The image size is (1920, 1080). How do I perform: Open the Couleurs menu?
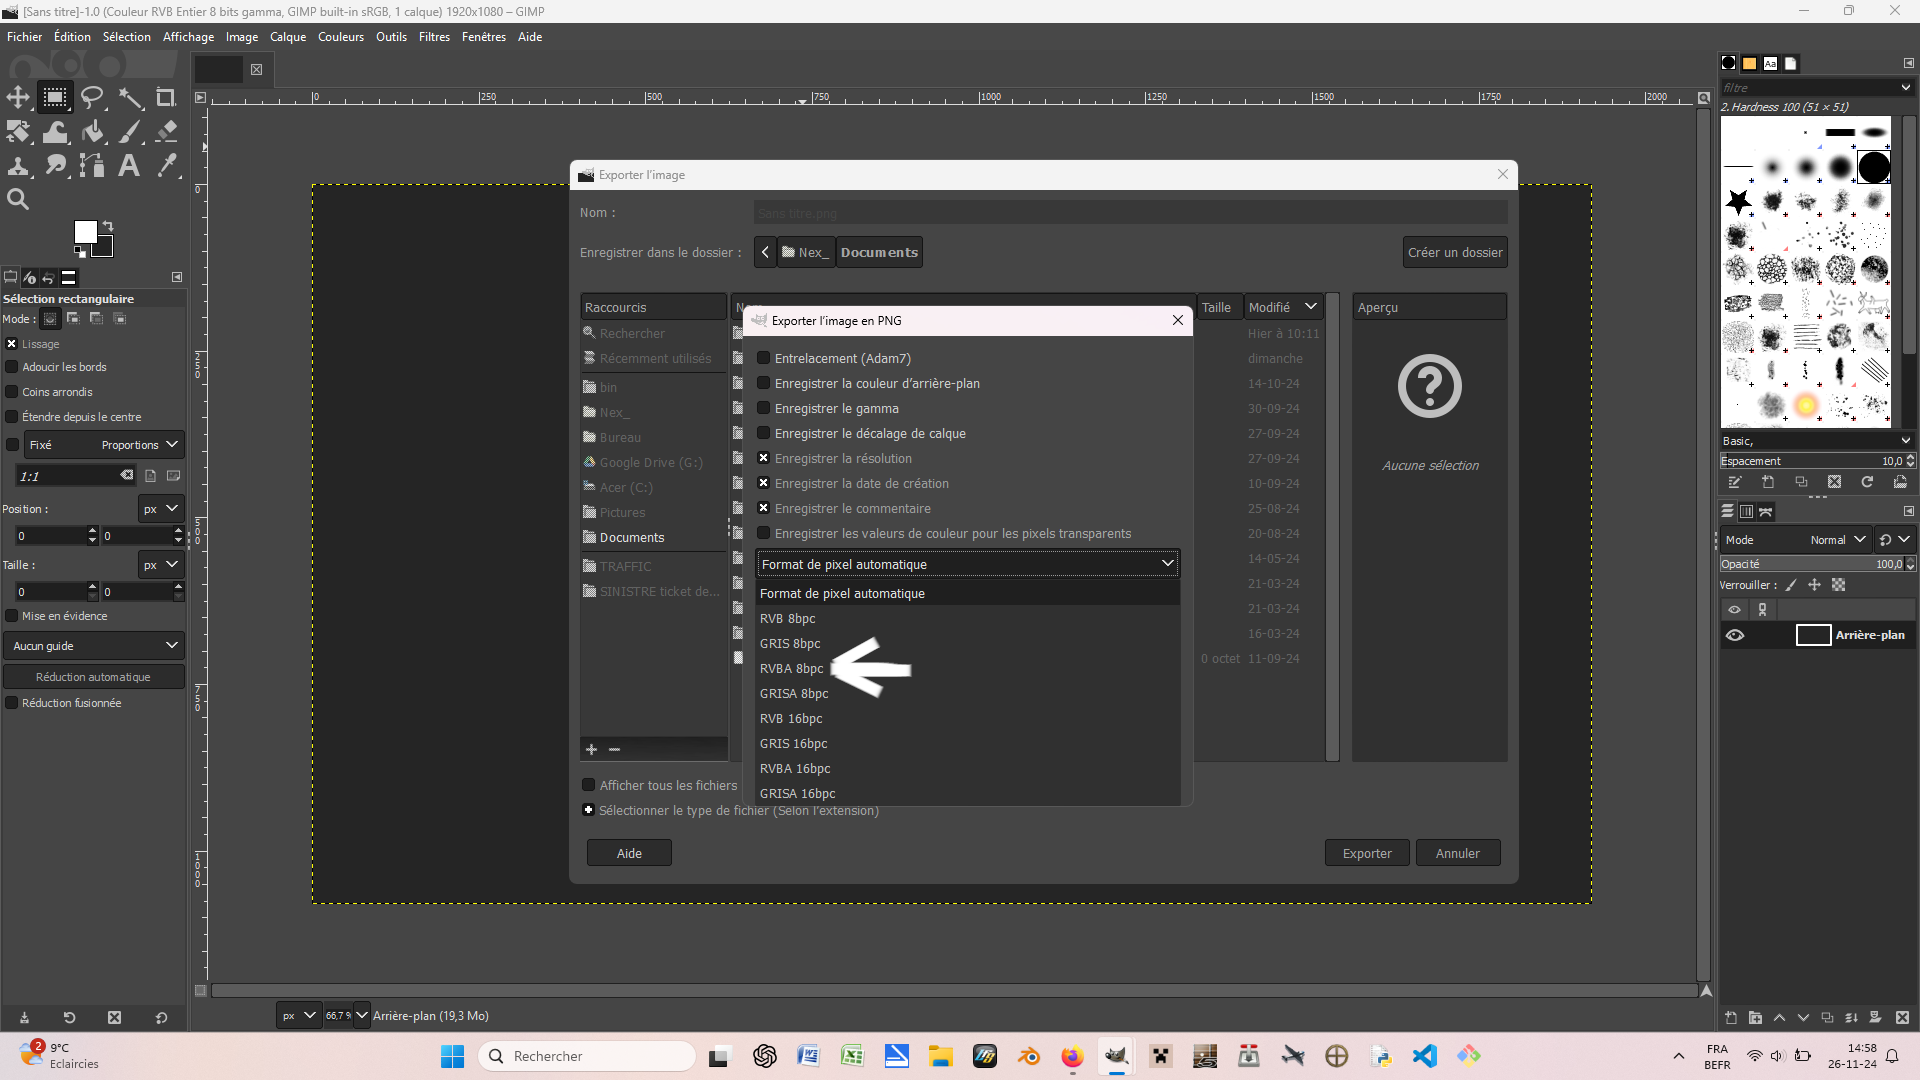[341, 37]
